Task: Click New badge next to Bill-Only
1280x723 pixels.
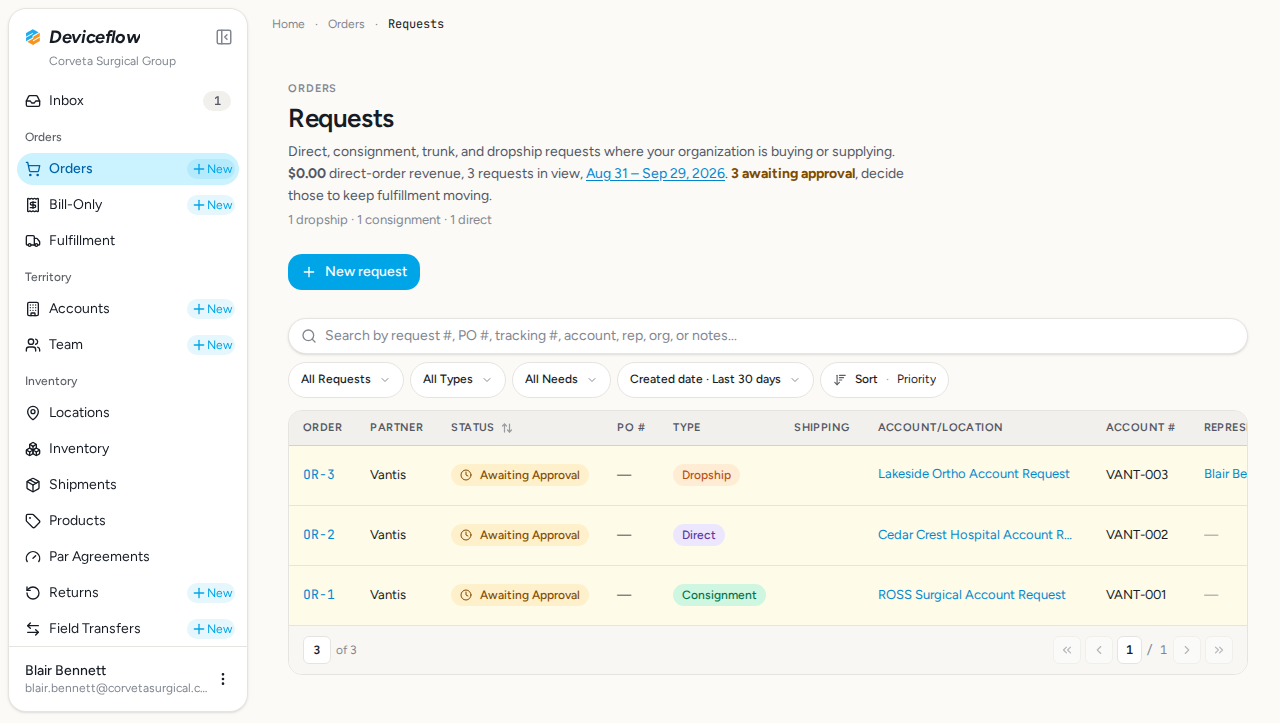Action: click(x=212, y=205)
